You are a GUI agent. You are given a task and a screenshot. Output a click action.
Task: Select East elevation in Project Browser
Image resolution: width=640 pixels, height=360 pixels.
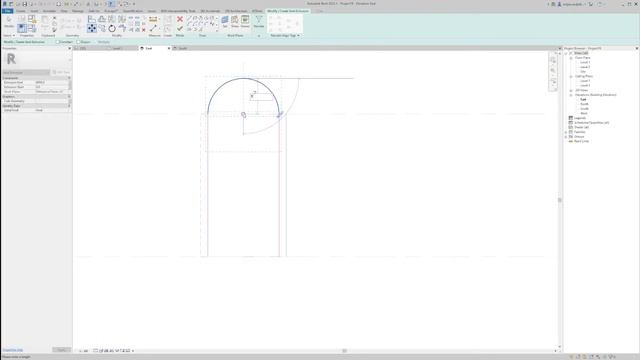583,99
